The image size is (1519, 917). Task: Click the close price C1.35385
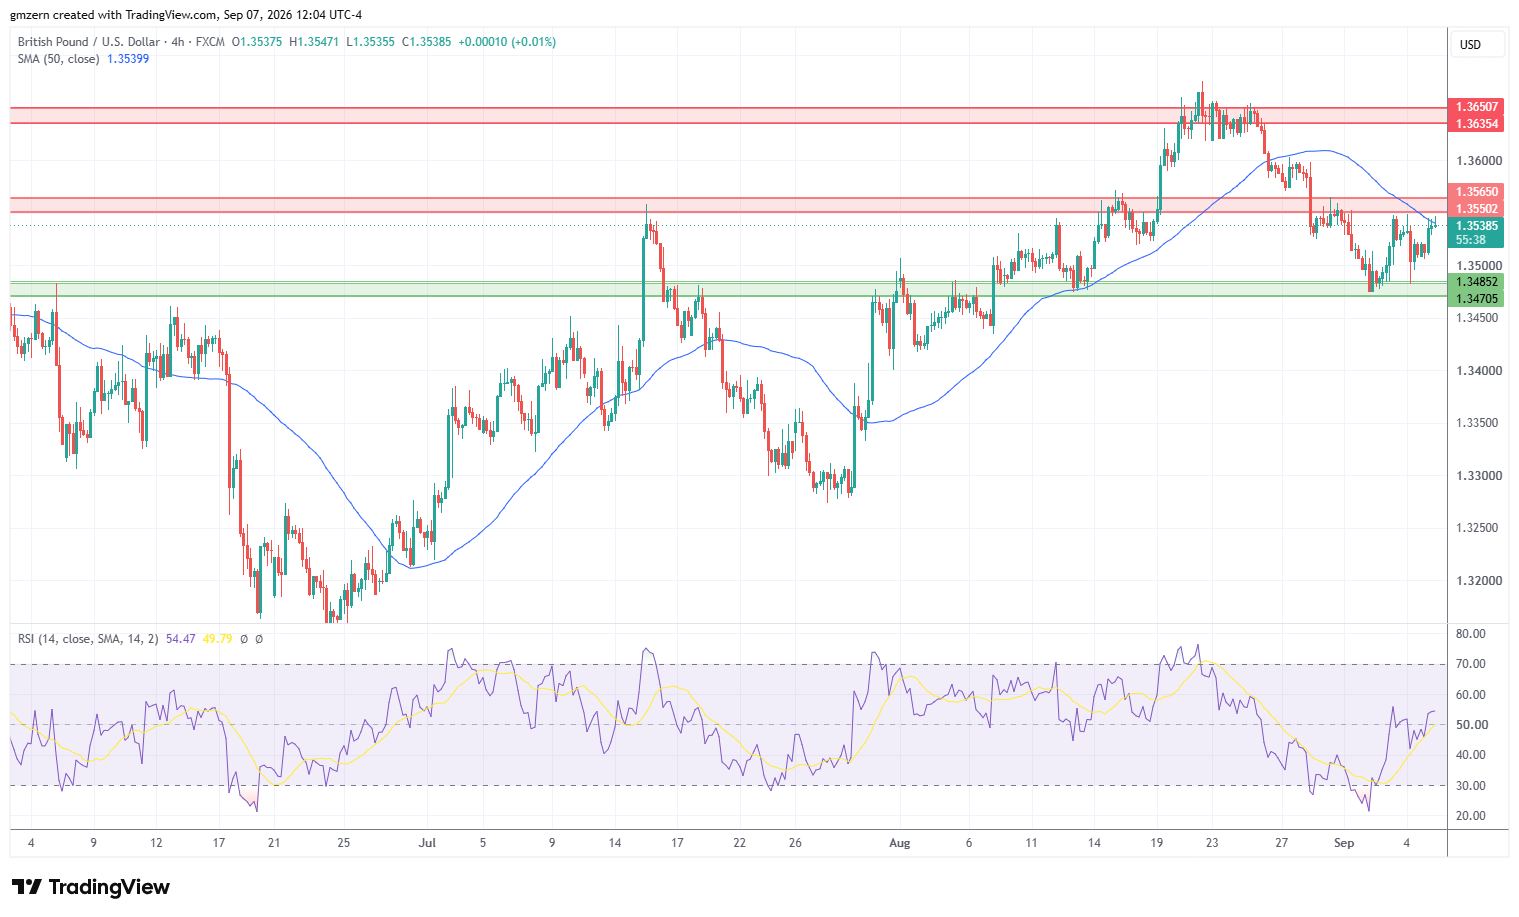pos(427,42)
